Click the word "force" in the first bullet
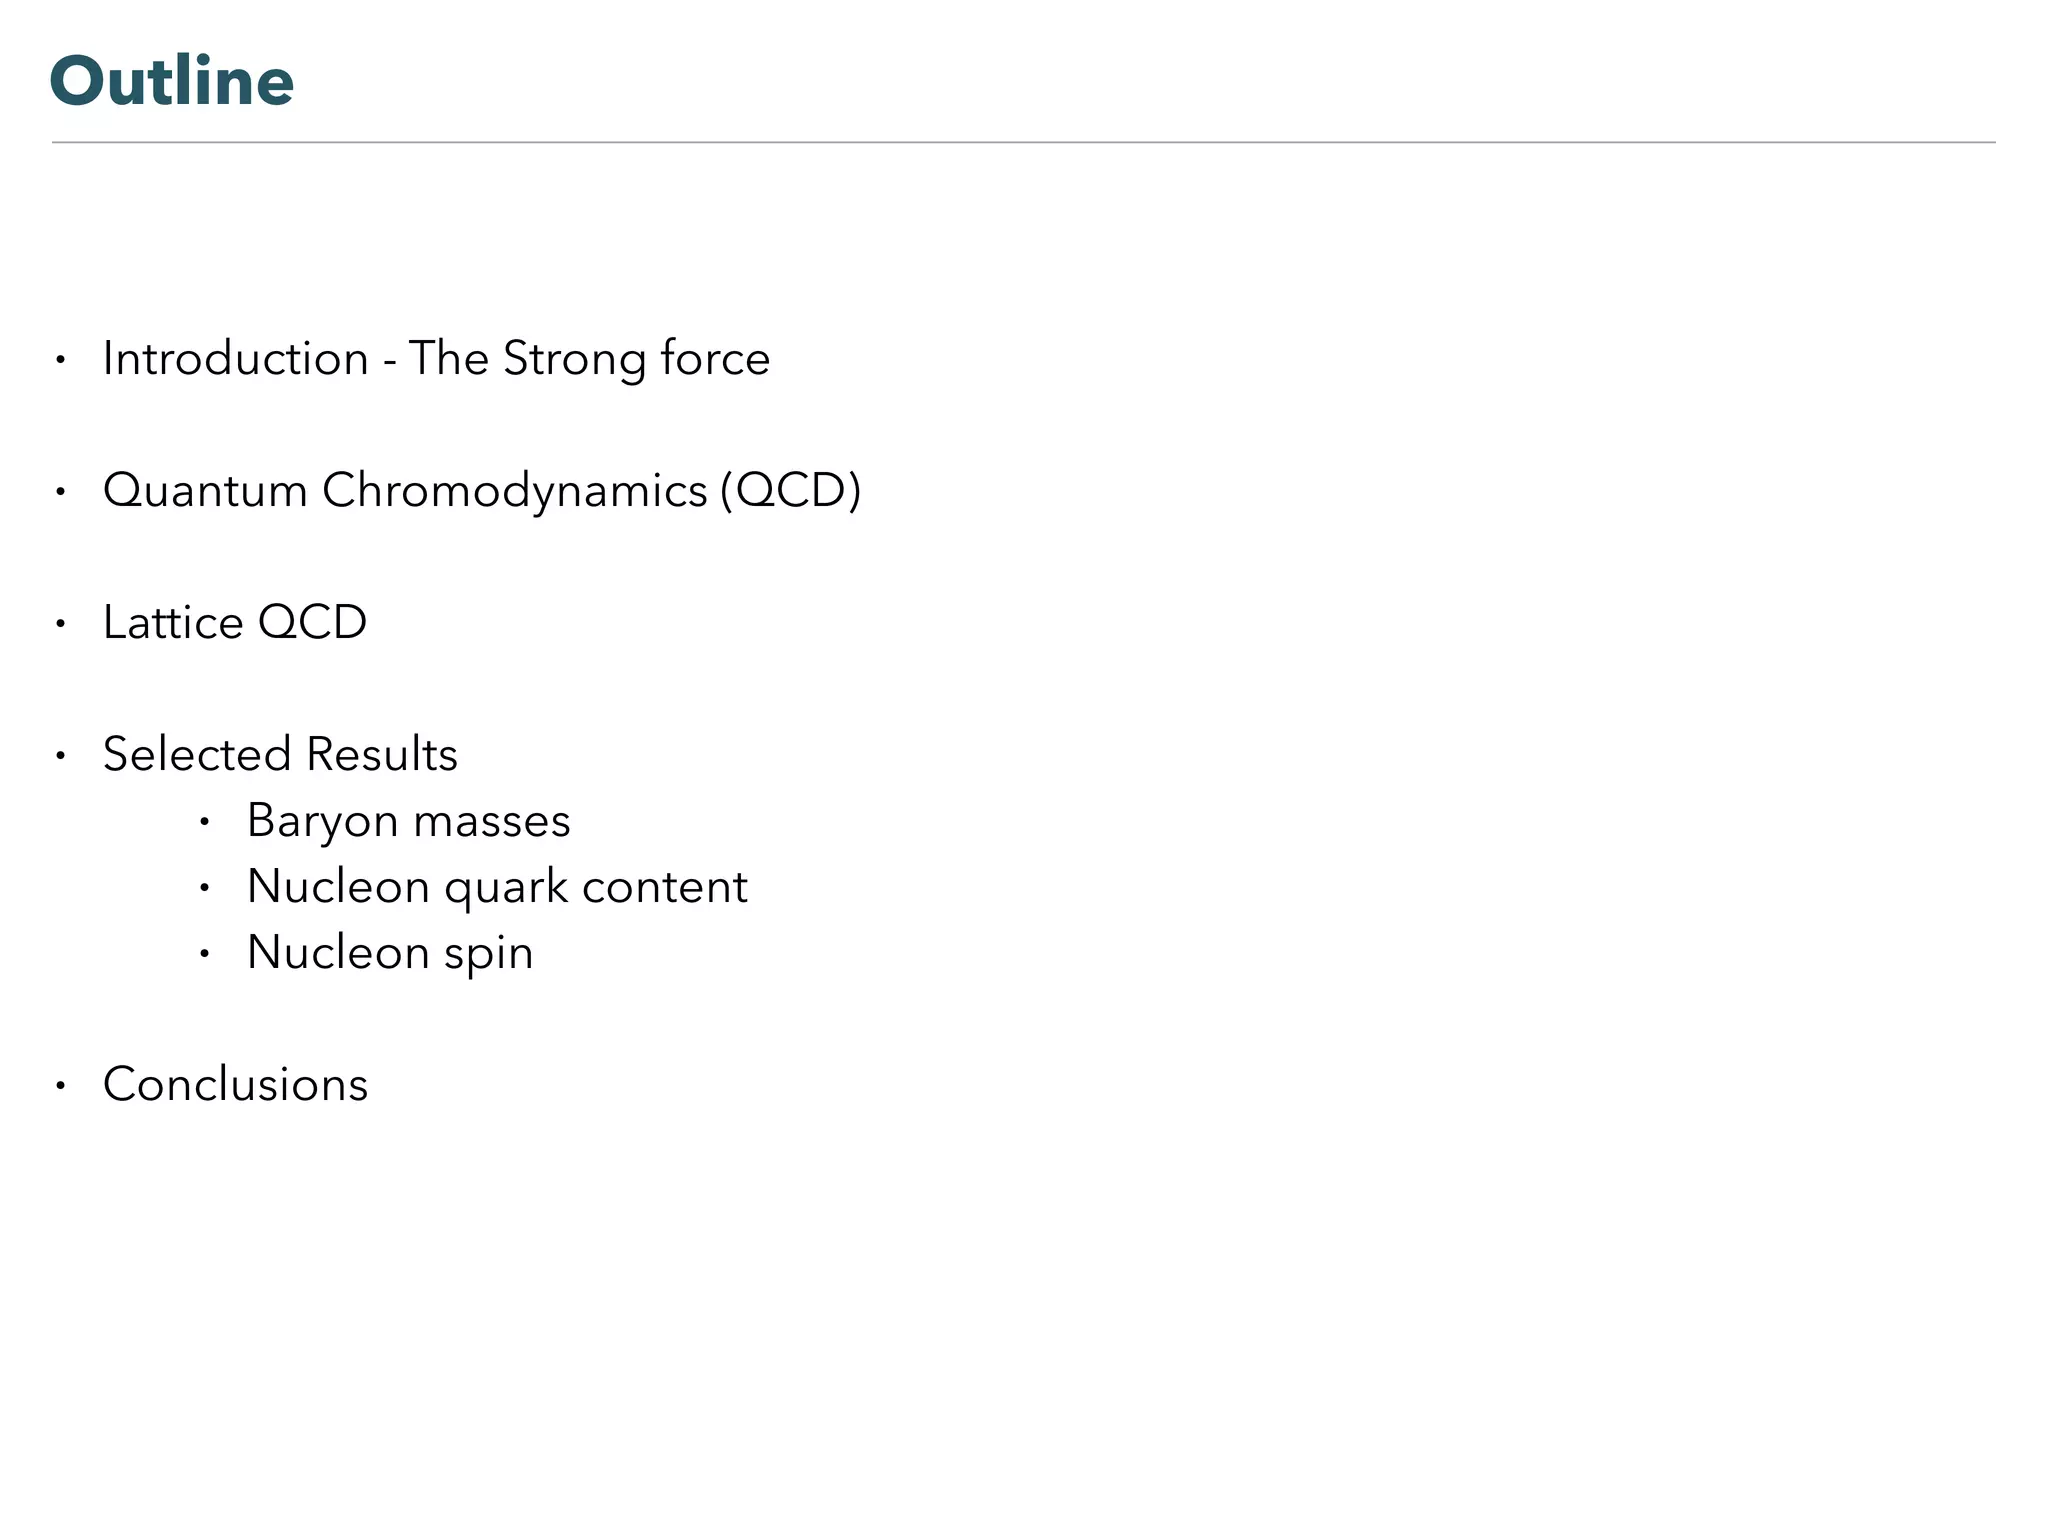 coord(715,359)
